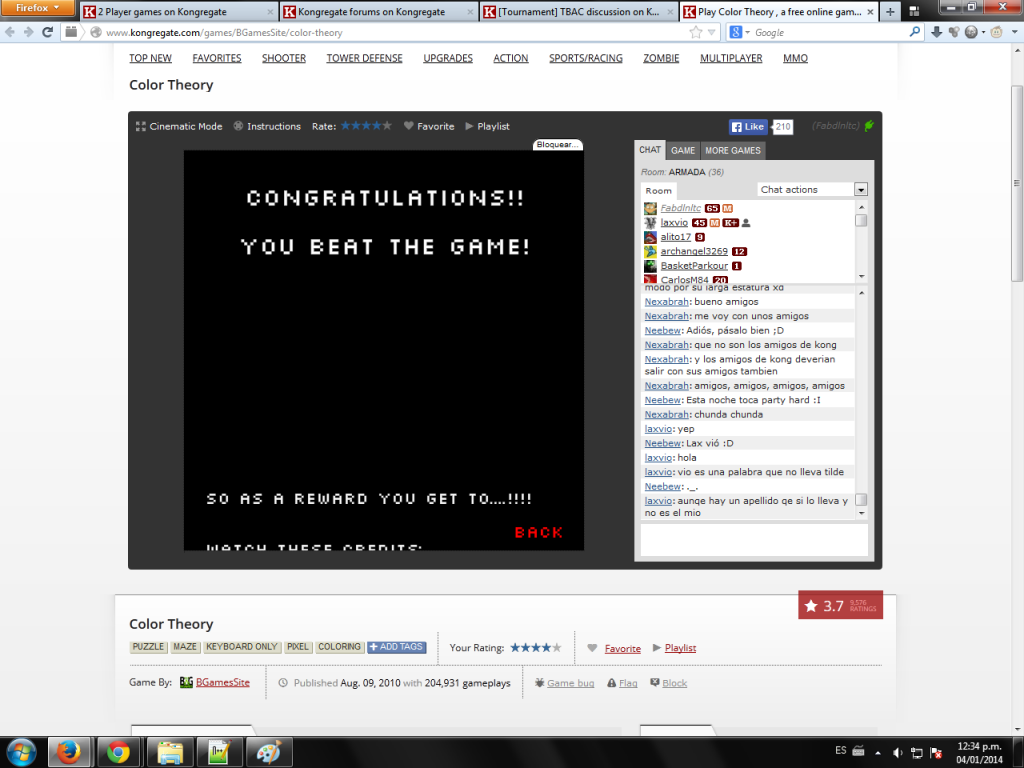This screenshot has height=768, width=1024.
Task: Open the downloads arrow icon
Action: click(x=936, y=32)
